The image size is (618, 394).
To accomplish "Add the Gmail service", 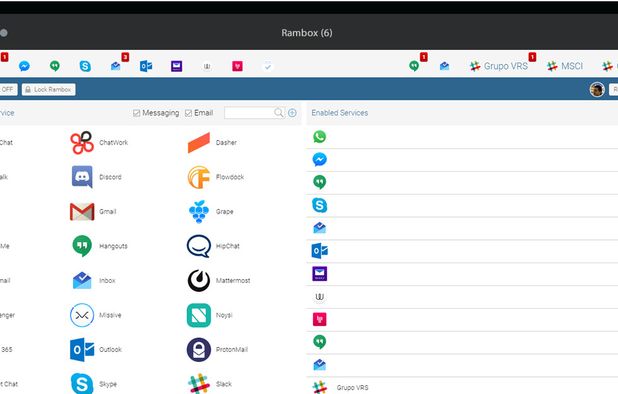I will (x=93, y=212).
